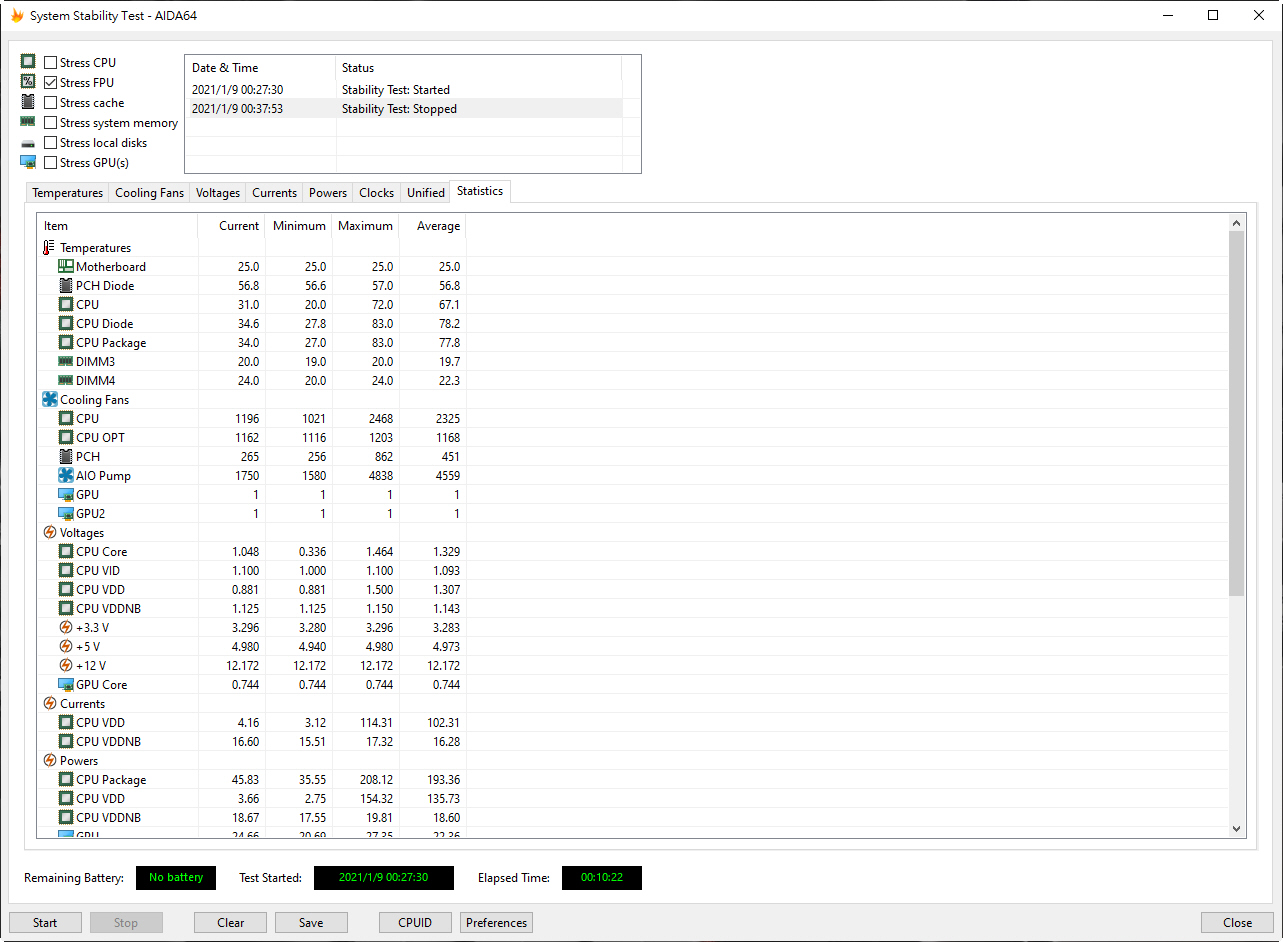Switch to the Unified tab

(x=426, y=193)
